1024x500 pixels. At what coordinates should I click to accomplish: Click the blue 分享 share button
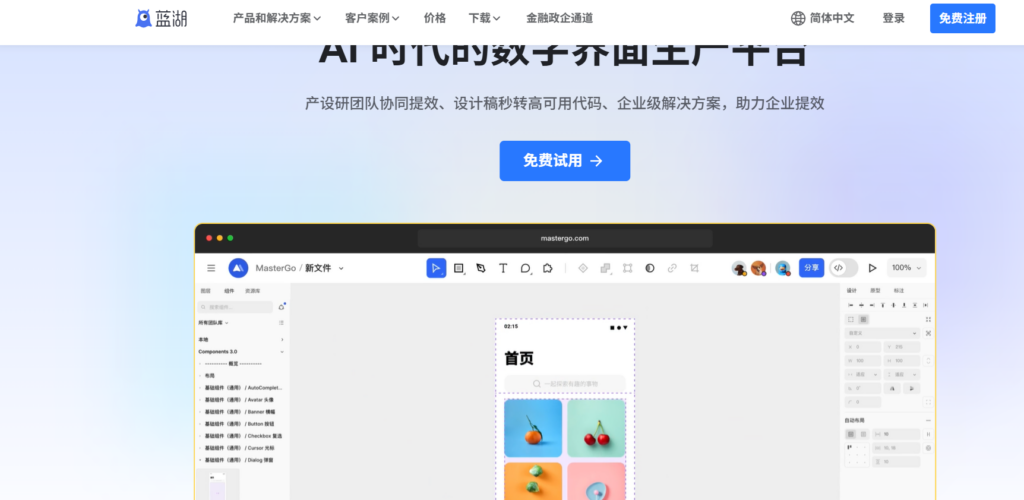(811, 268)
